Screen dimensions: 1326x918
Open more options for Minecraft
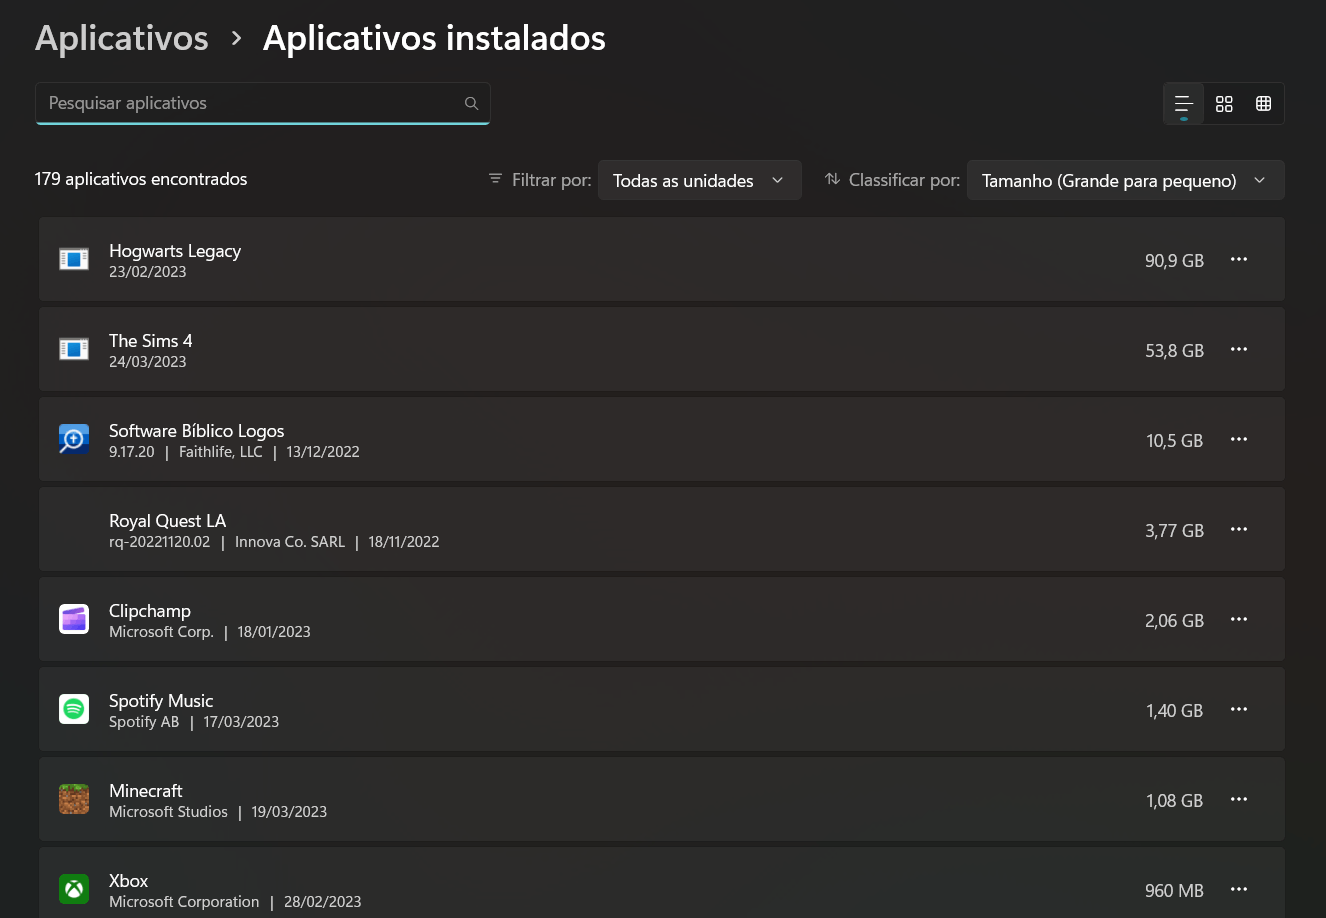pos(1239,800)
